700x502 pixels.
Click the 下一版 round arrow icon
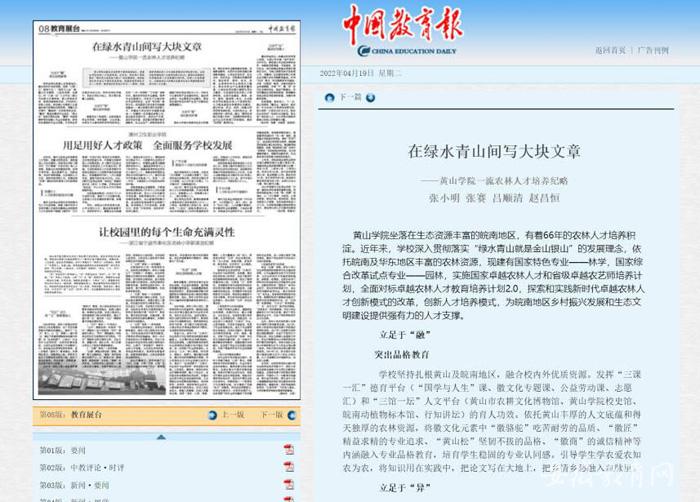point(292,415)
